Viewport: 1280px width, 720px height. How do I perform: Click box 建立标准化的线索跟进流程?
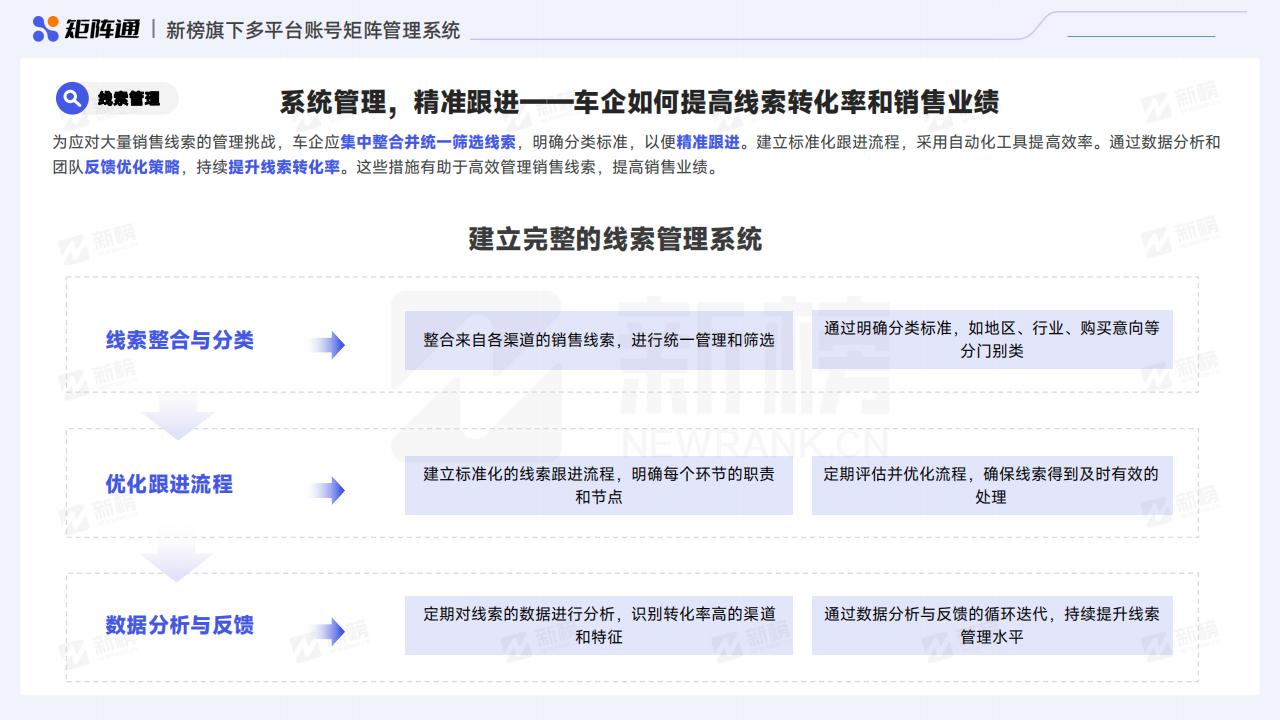(x=599, y=485)
